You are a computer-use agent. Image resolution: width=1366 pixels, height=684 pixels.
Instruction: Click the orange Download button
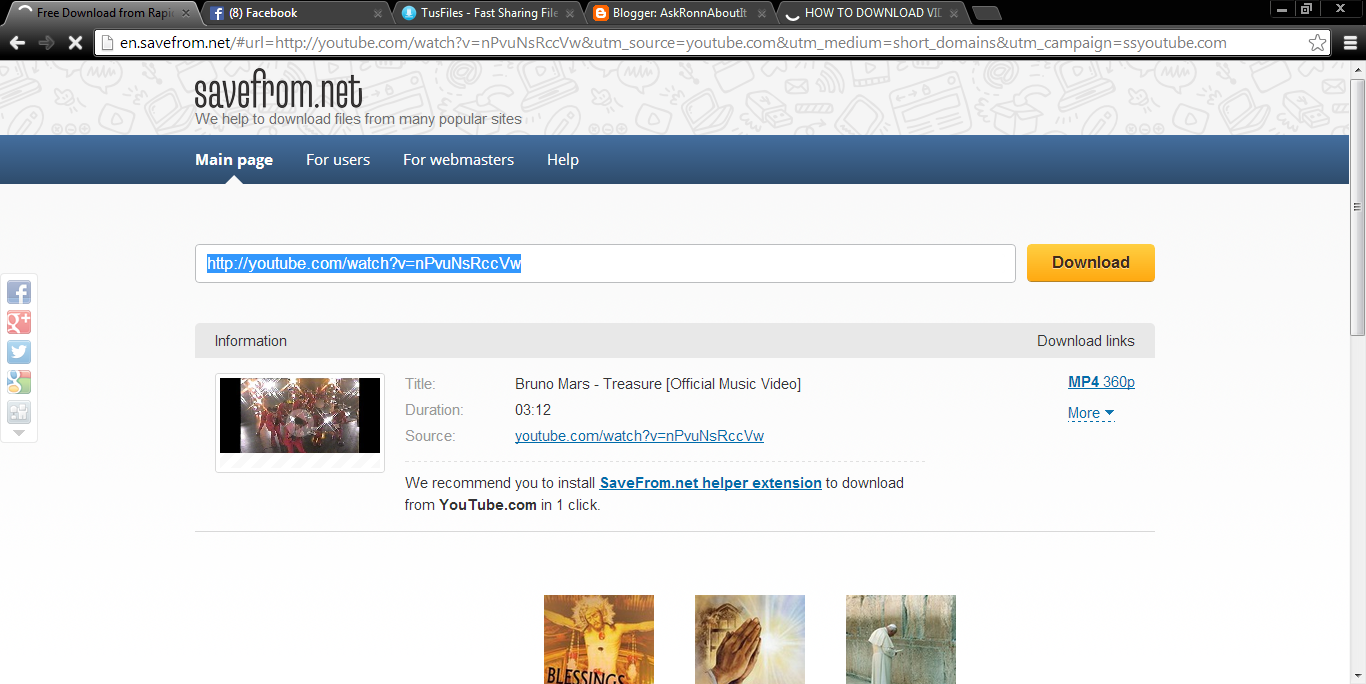(1091, 263)
